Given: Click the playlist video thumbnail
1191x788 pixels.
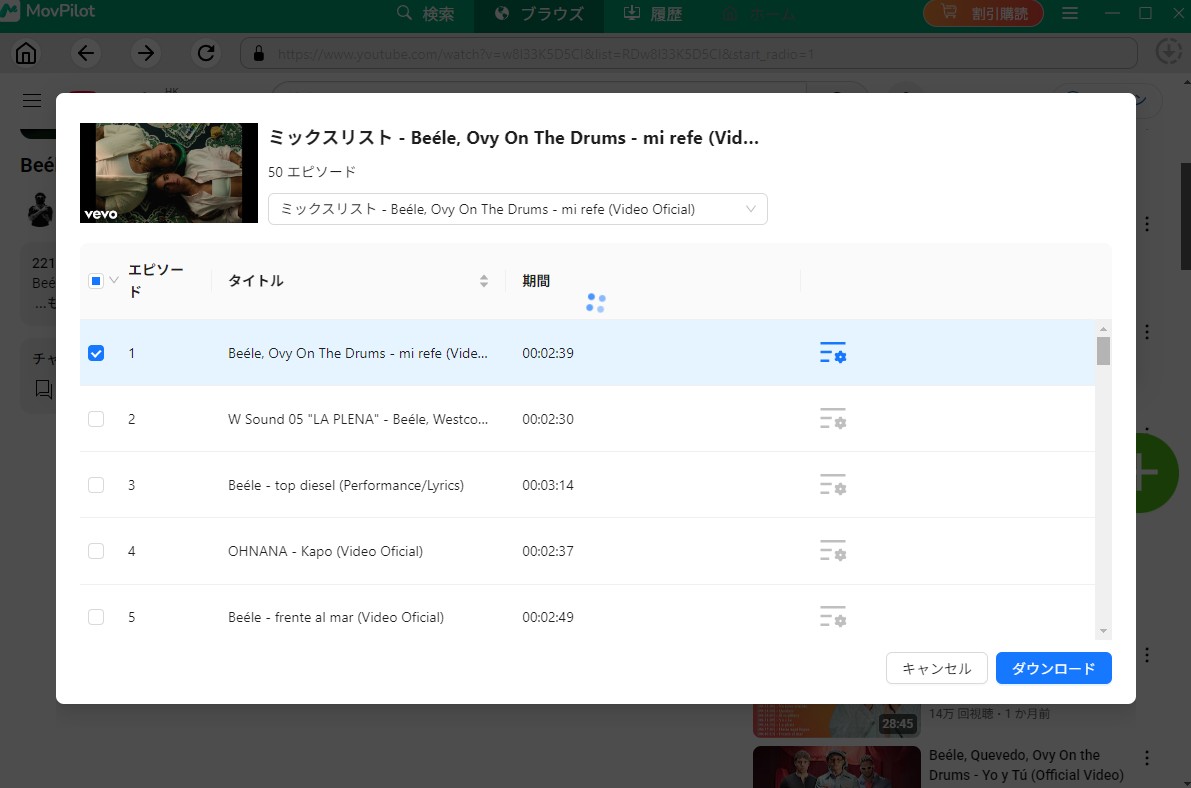Looking at the screenshot, I should click(x=169, y=172).
